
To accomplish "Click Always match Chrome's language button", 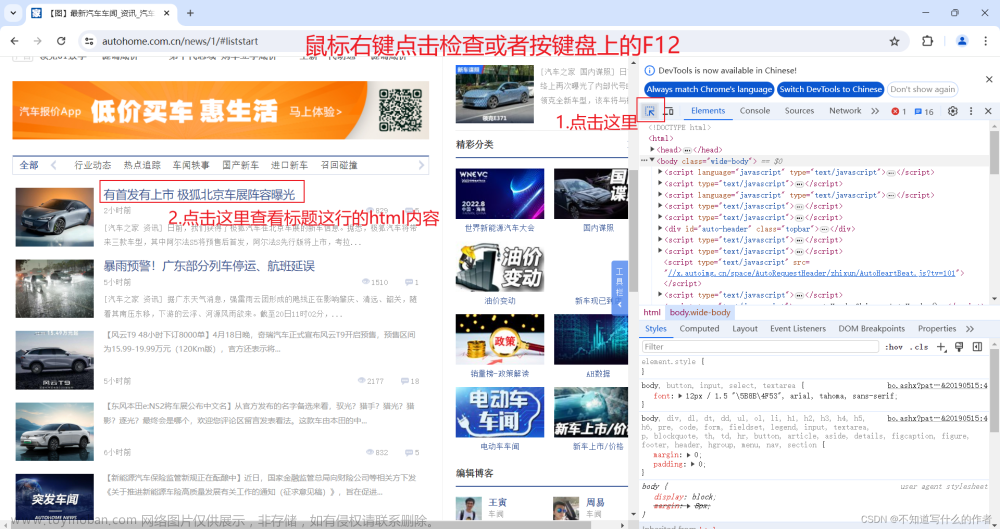I will click(709, 89).
